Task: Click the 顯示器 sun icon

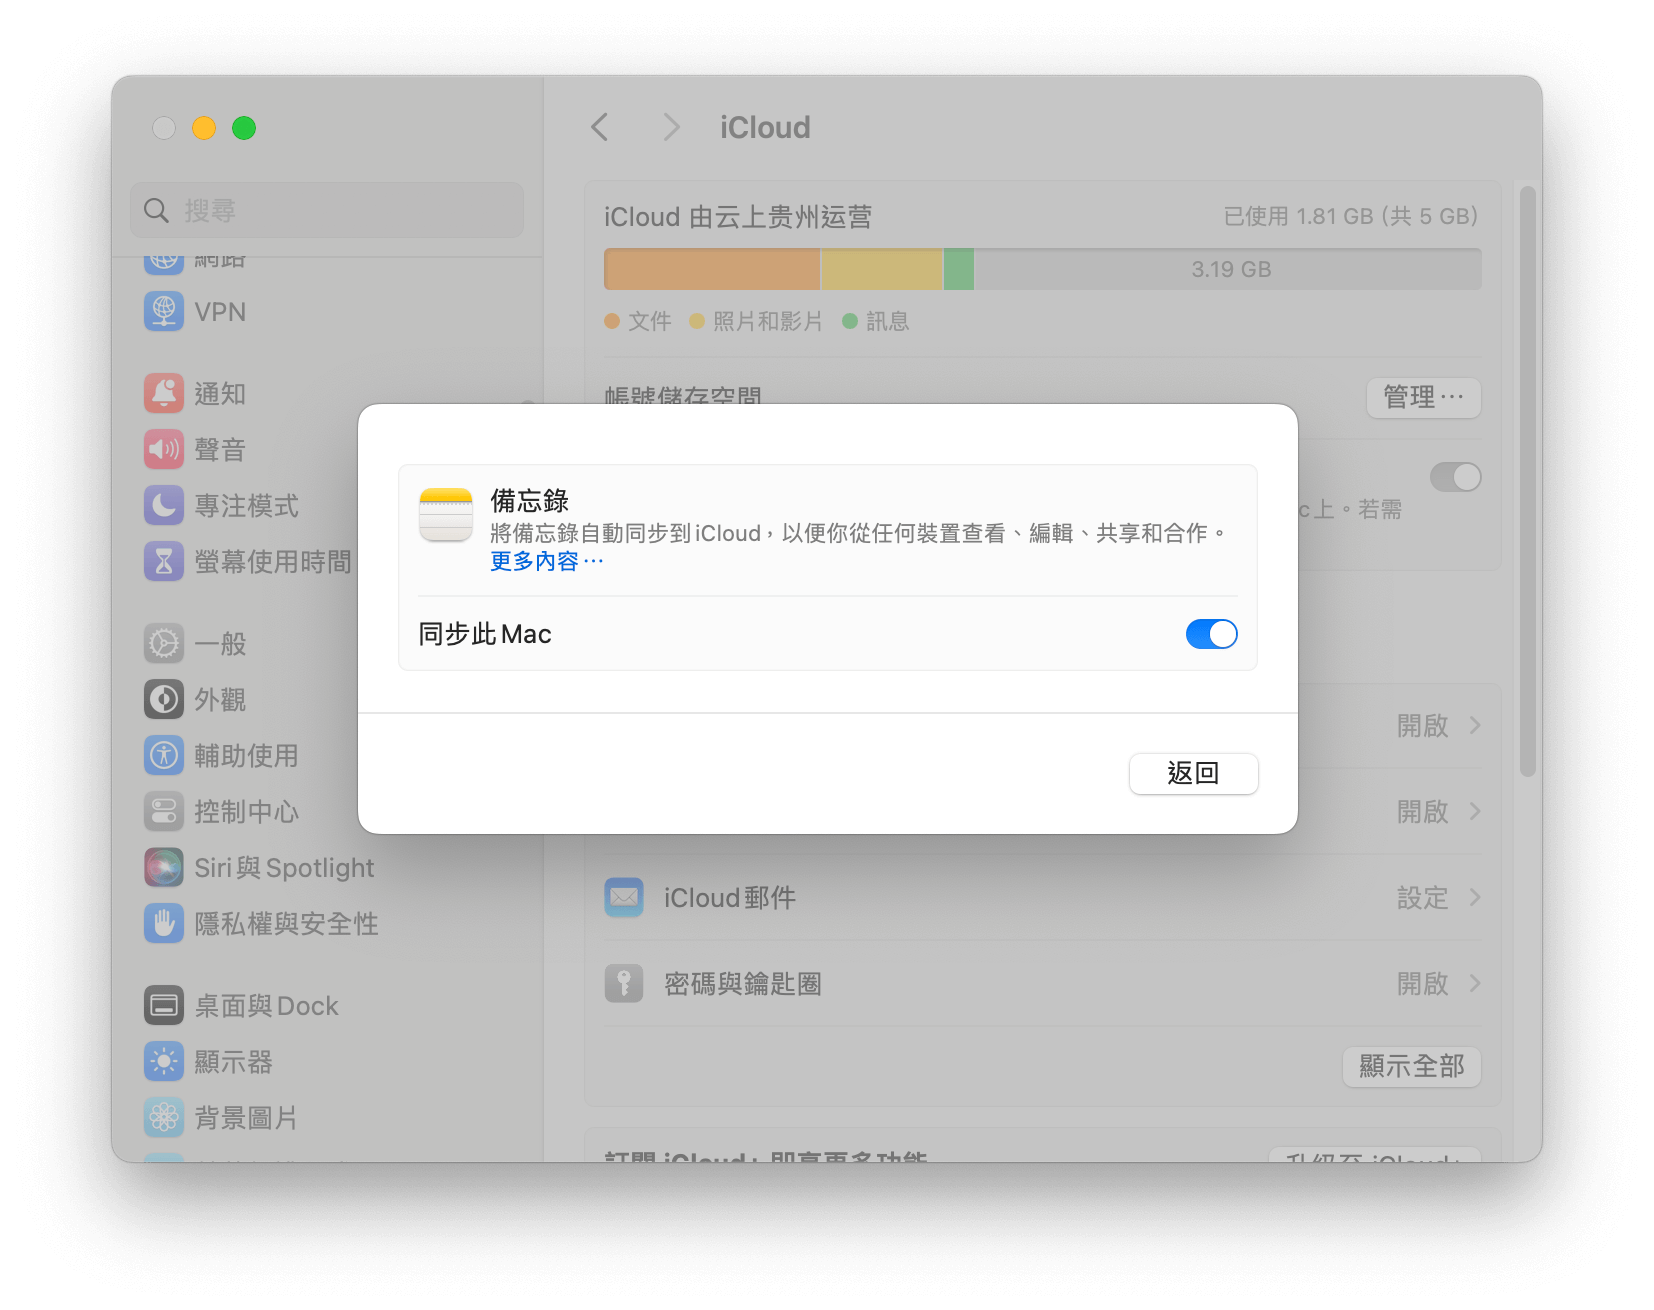Action: coord(164,1061)
